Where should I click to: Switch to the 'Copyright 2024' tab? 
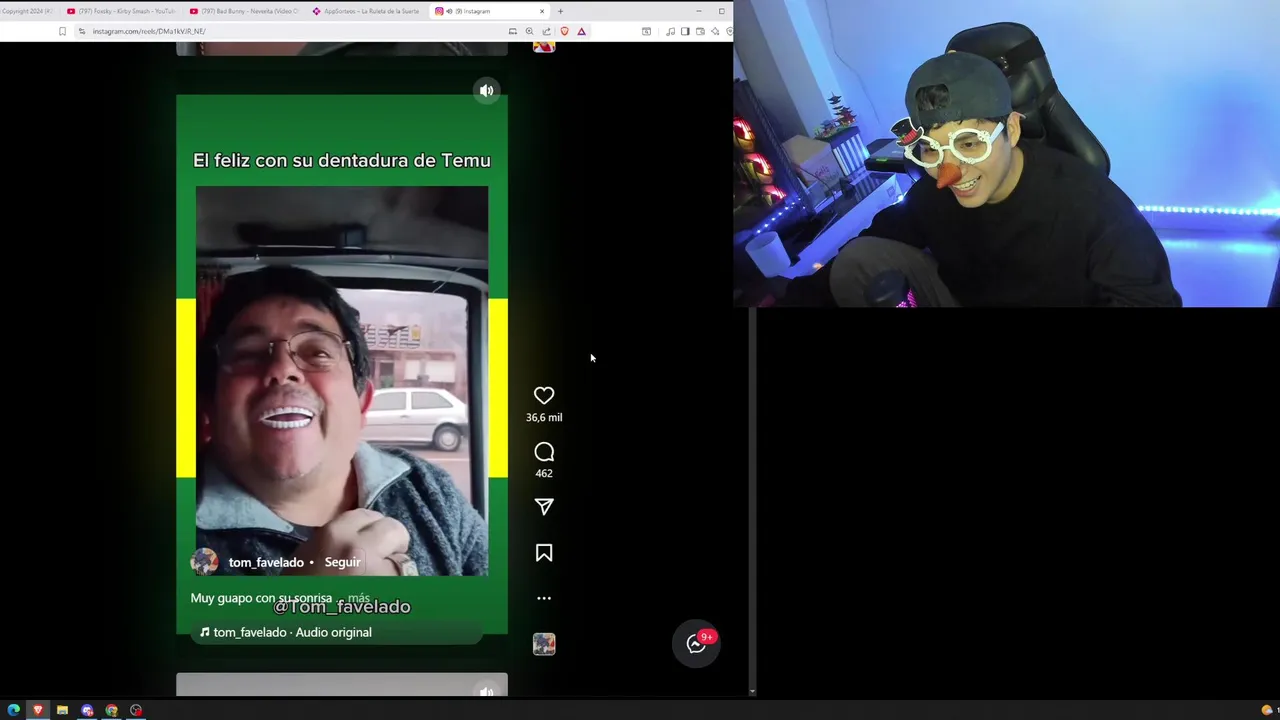point(28,11)
